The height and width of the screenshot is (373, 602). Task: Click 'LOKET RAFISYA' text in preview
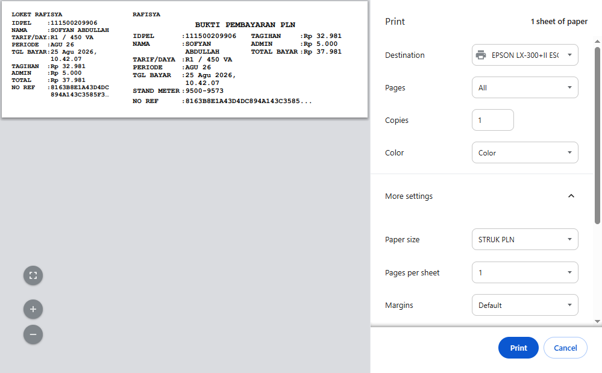37,14
